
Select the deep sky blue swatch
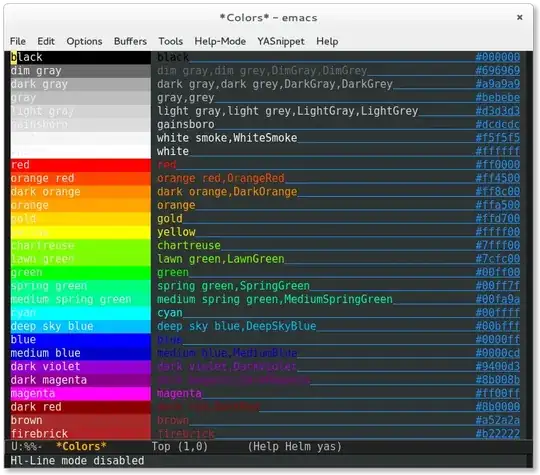(81, 326)
